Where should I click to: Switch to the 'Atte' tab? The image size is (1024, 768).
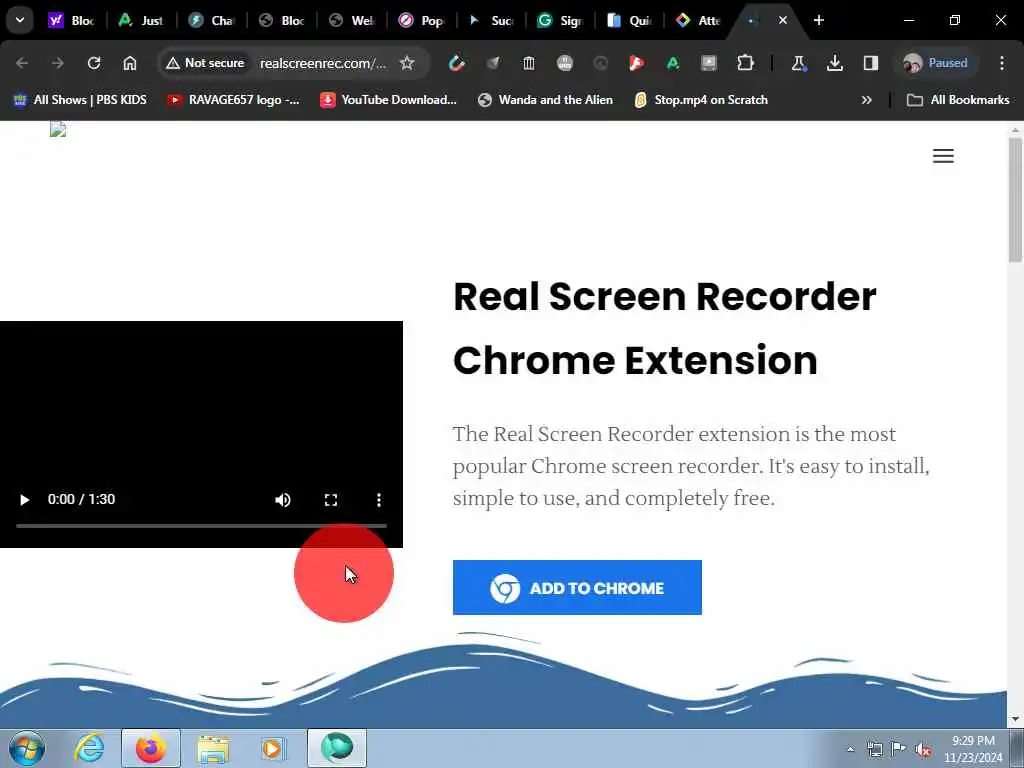click(x=699, y=20)
